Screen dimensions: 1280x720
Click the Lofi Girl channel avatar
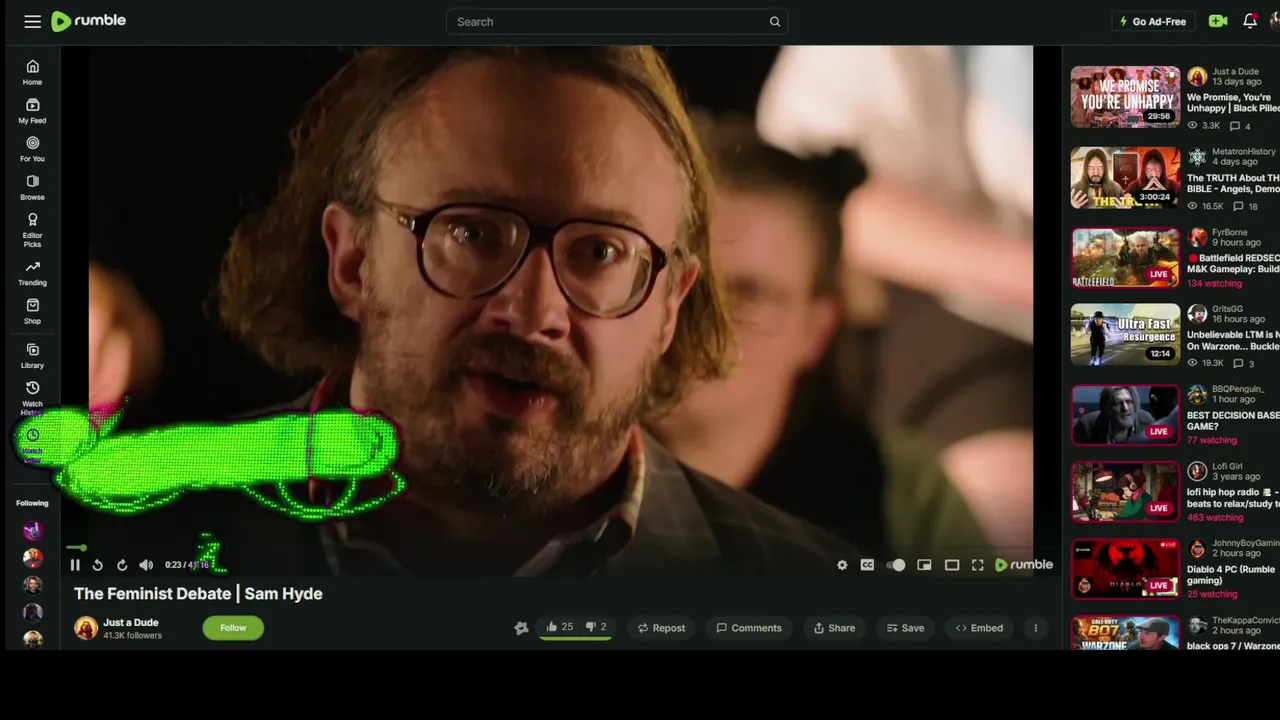(1197, 470)
